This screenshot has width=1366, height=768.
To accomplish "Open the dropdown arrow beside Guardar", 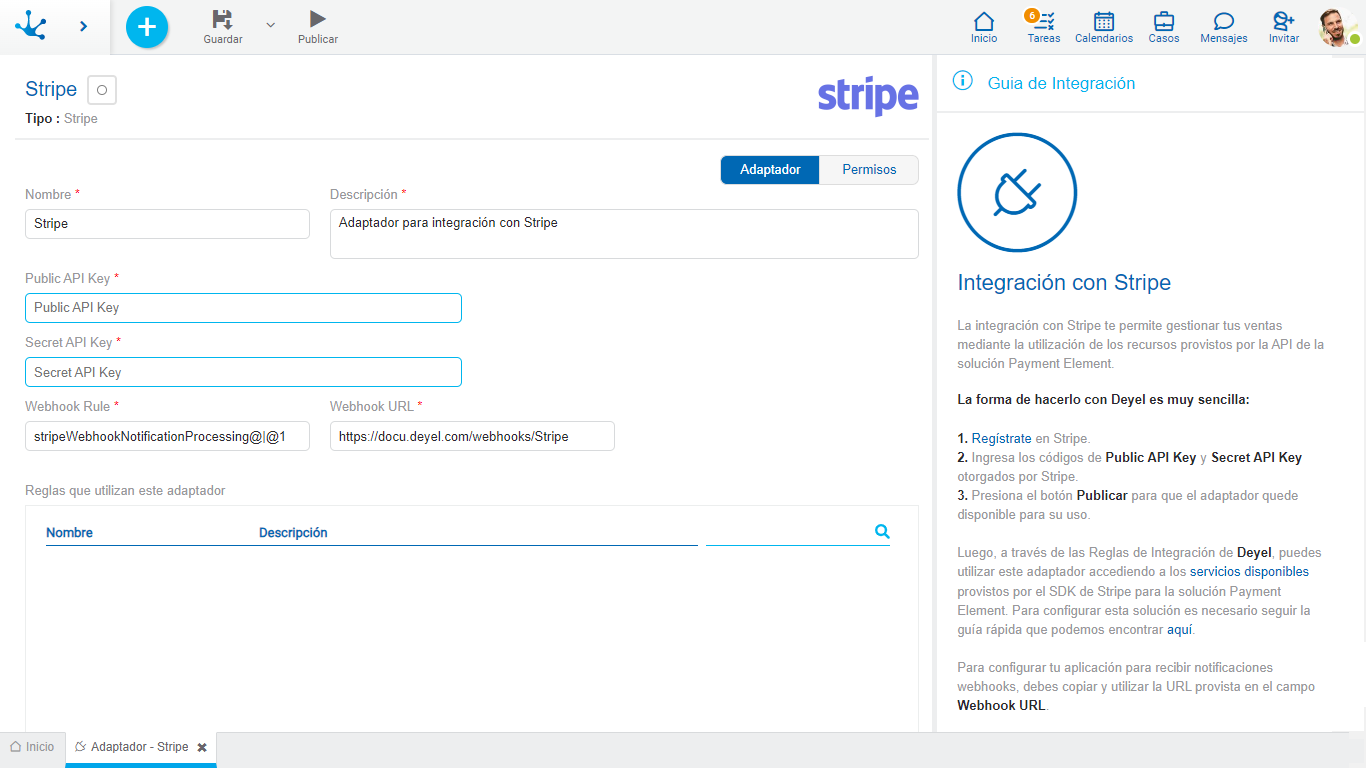I will tap(270, 24).
